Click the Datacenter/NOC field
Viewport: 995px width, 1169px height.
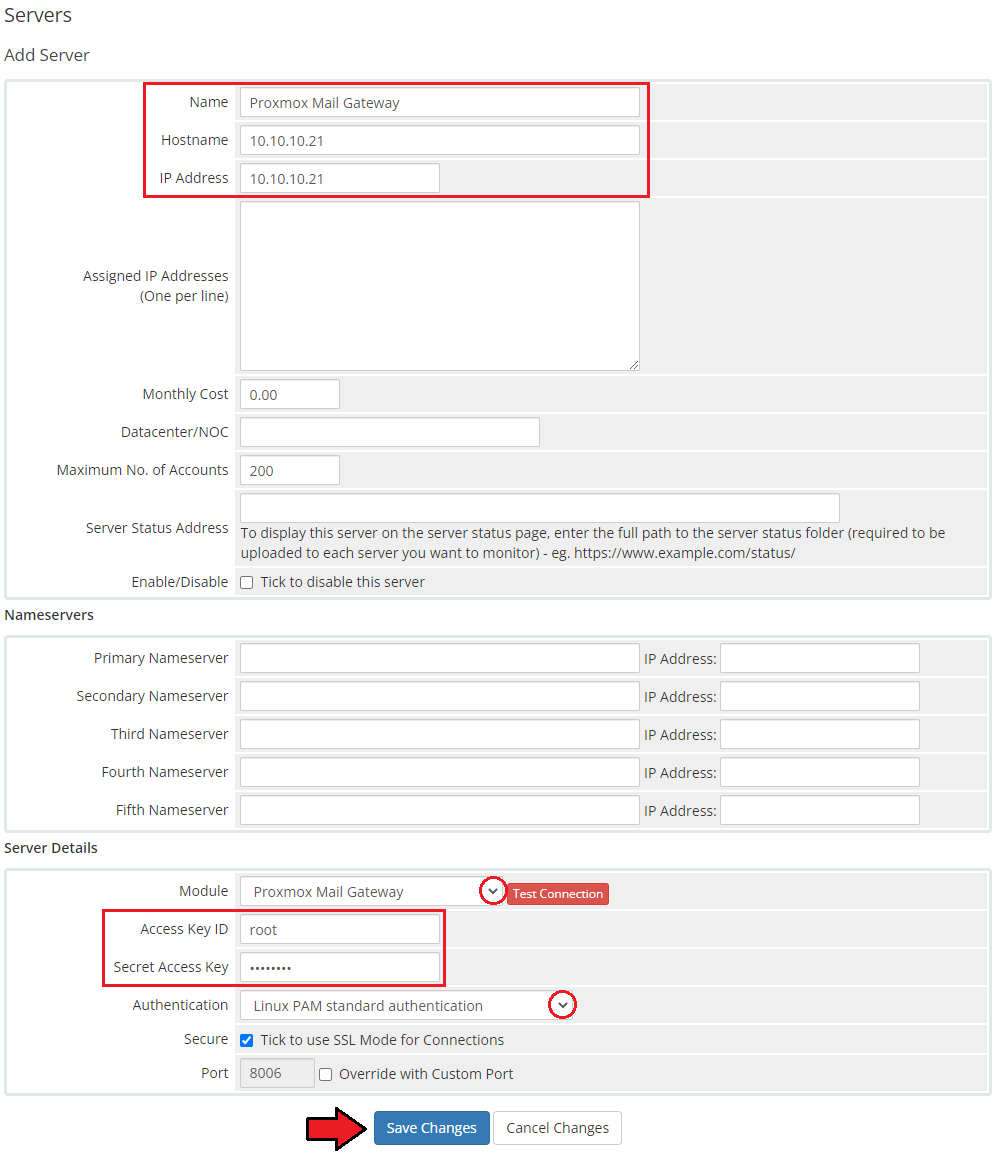click(x=389, y=432)
